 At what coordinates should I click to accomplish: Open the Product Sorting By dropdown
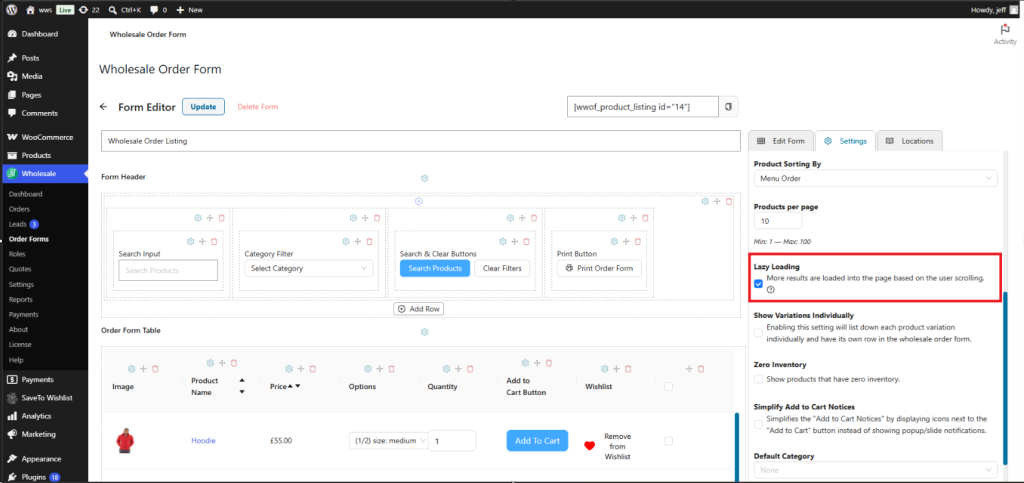pos(876,178)
